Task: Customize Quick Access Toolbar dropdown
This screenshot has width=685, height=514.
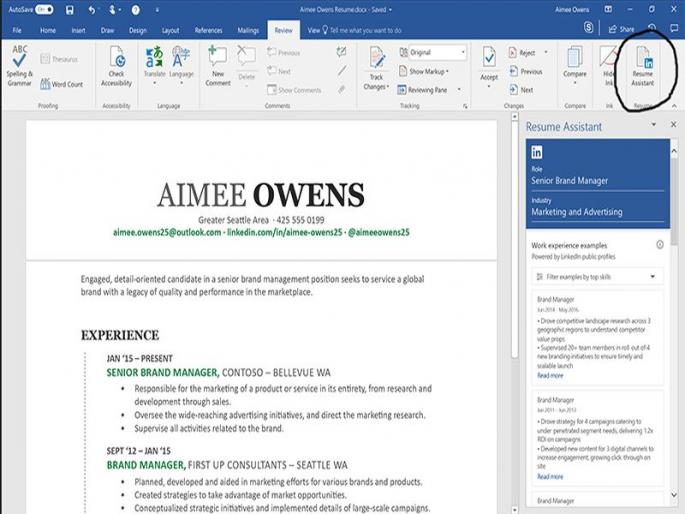Action: pyautogui.click(x=157, y=10)
